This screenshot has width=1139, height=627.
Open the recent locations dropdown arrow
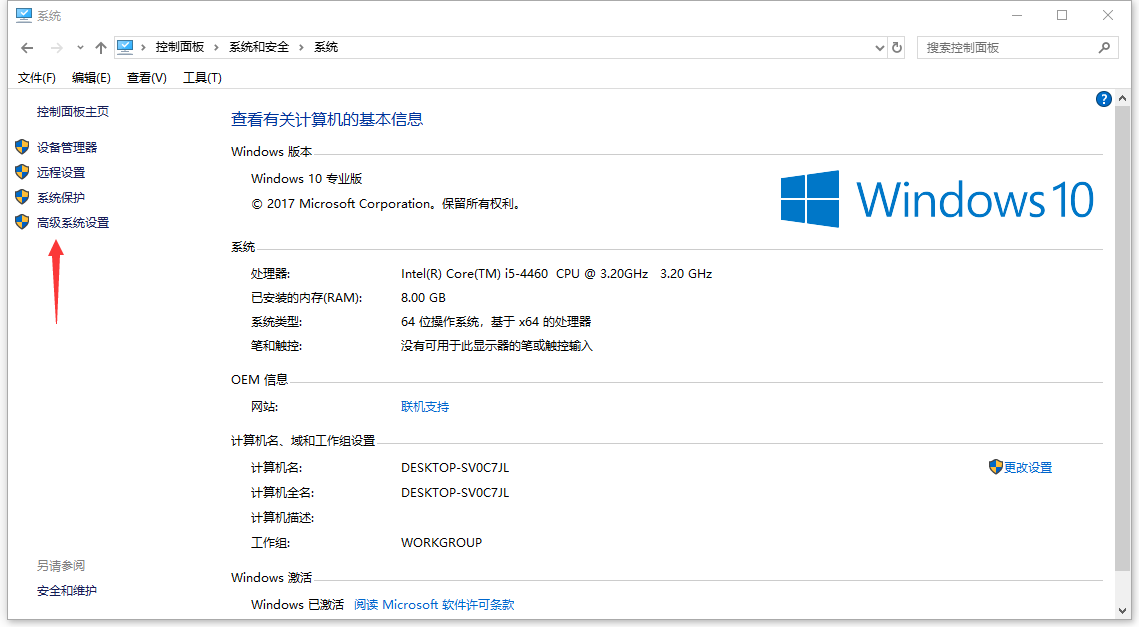[80, 48]
